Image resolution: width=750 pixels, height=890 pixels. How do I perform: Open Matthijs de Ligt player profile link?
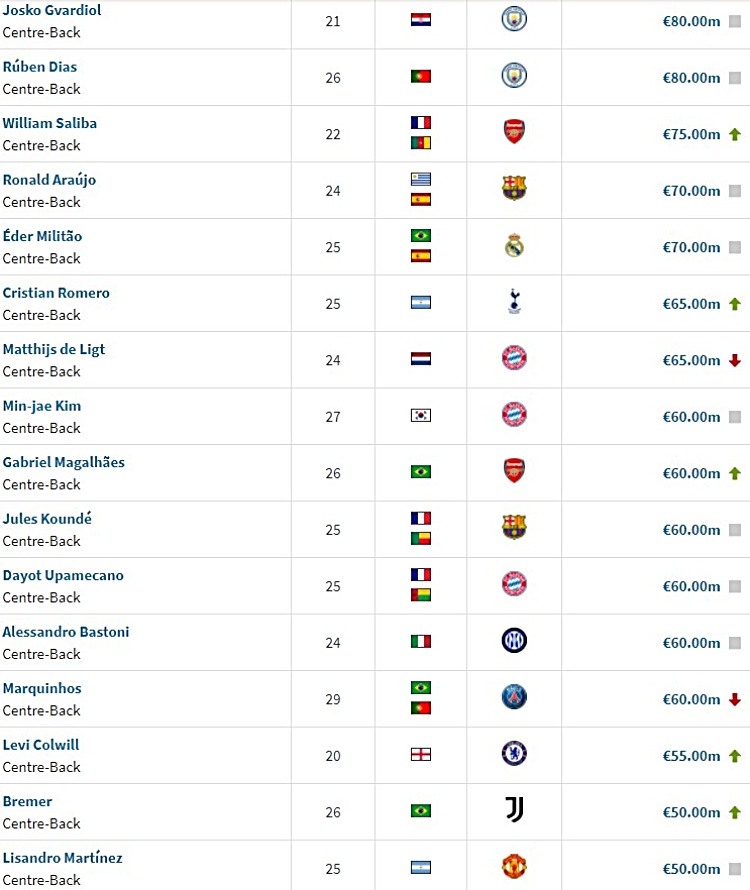pos(54,350)
